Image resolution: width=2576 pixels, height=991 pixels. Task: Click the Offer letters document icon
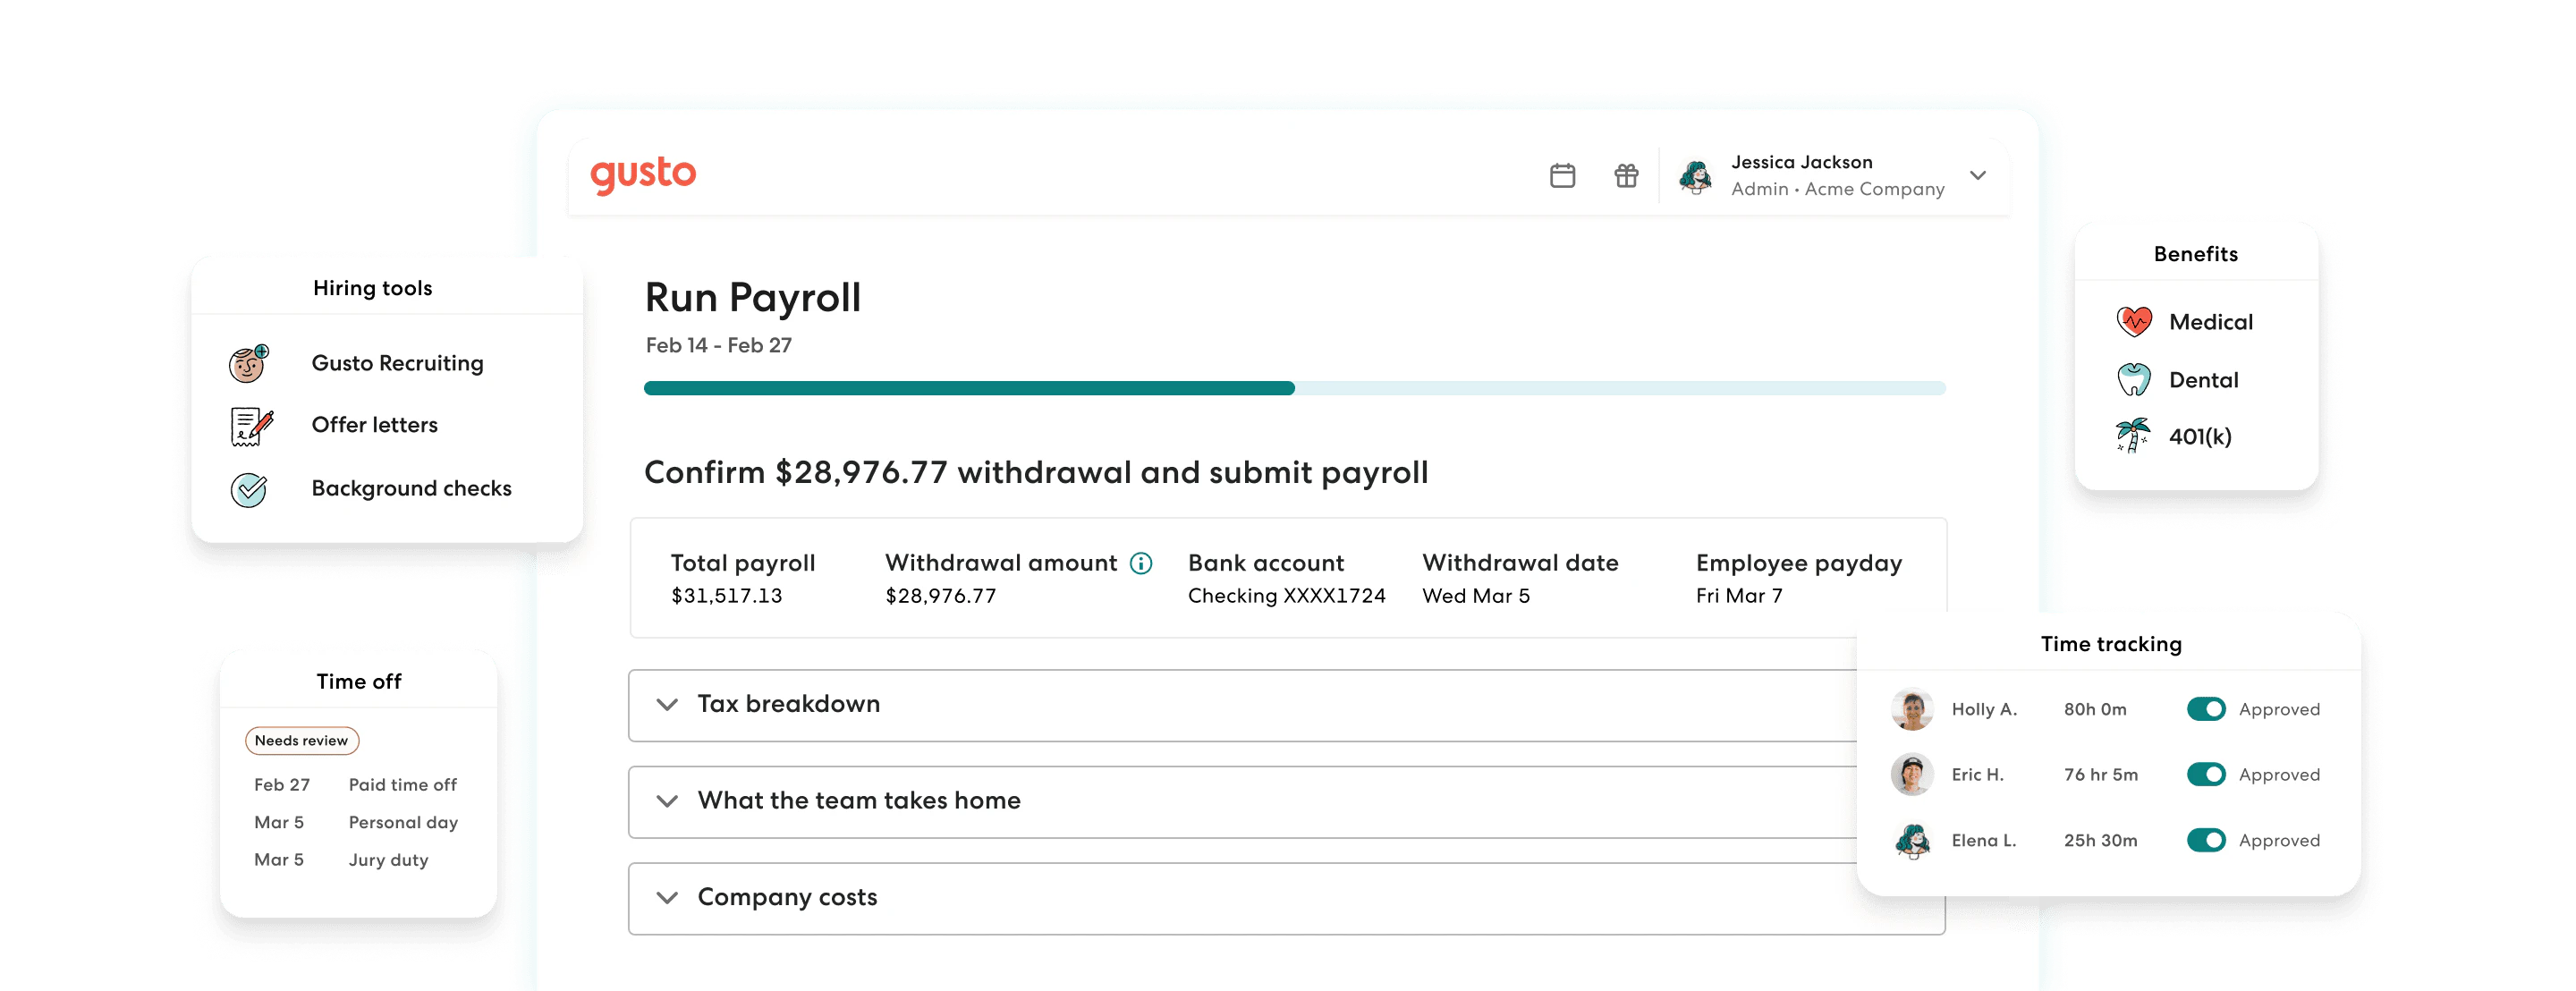coord(251,426)
